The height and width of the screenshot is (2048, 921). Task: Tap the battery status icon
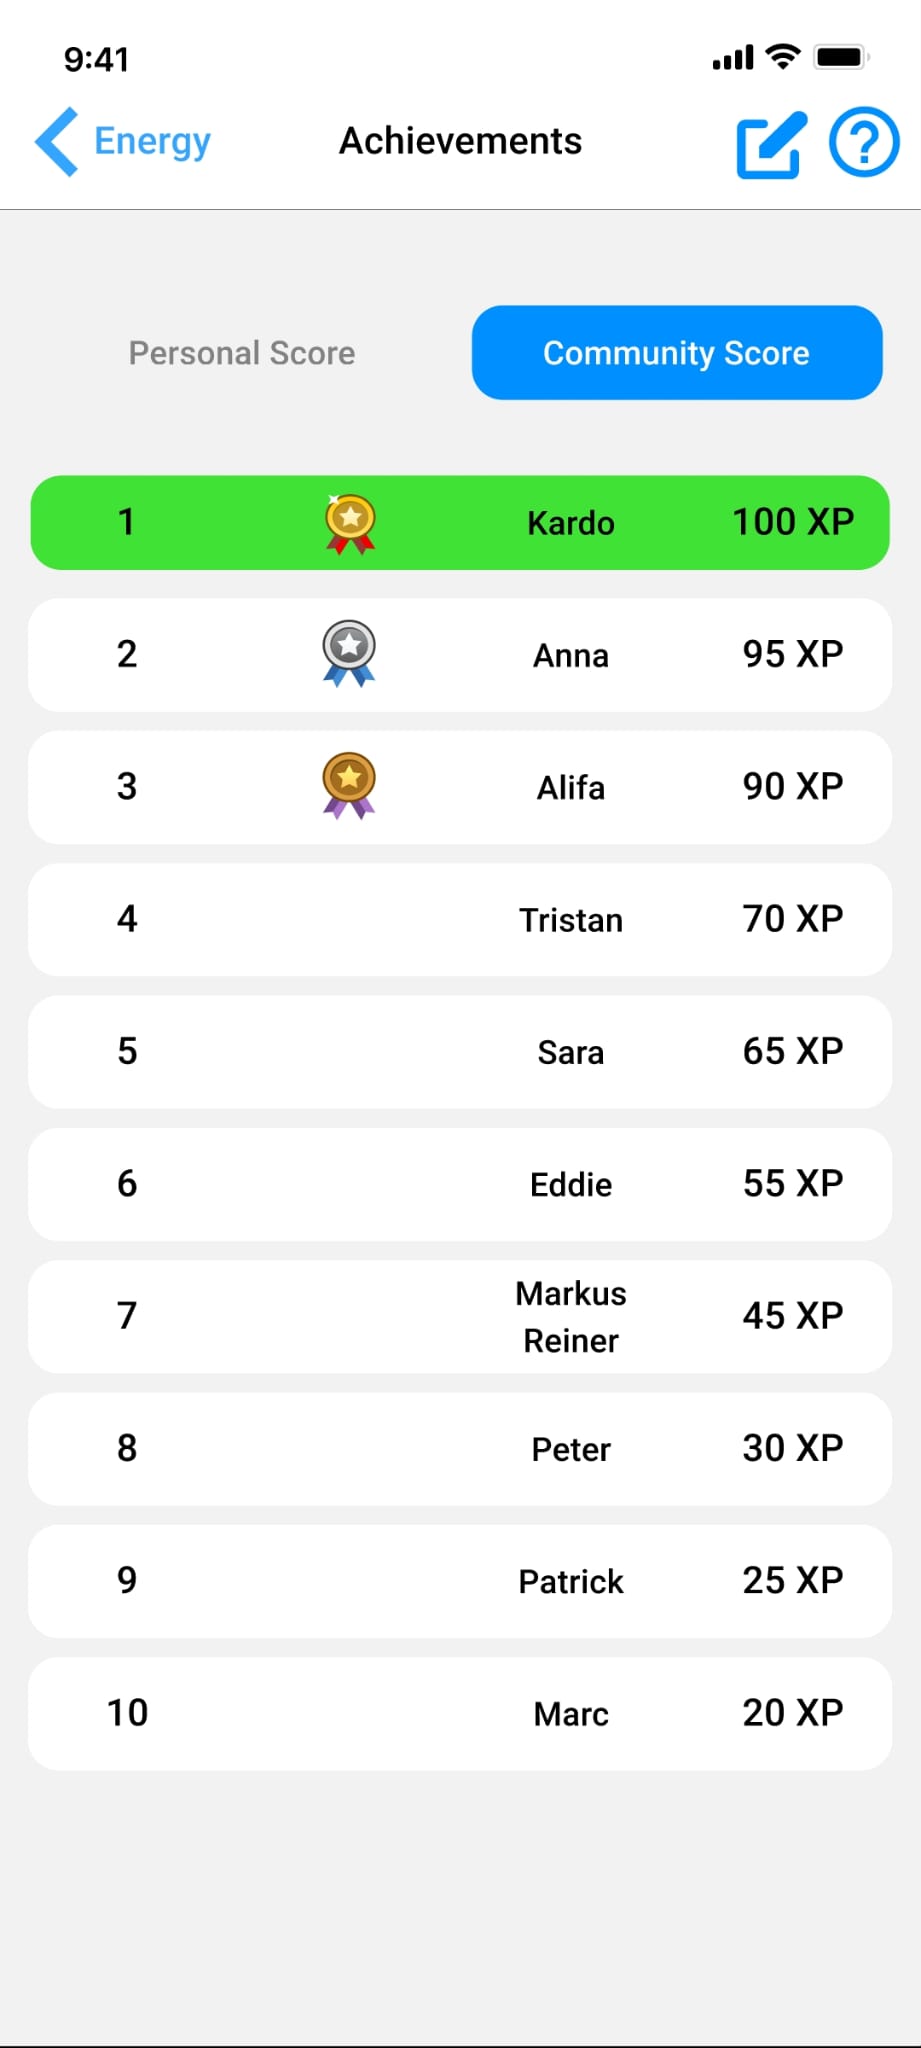[842, 57]
